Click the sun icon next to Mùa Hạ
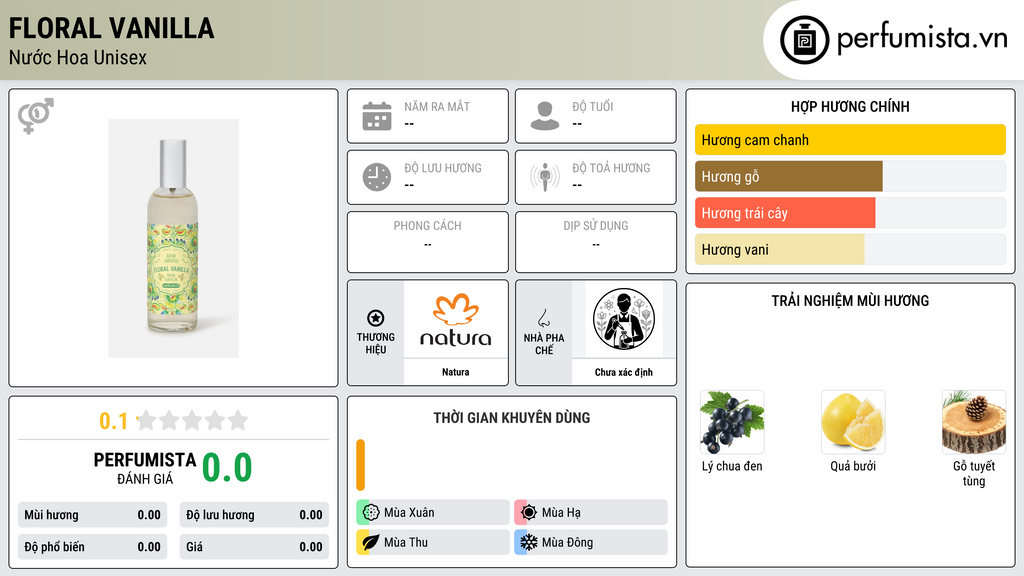1024x576 pixels. point(528,513)
